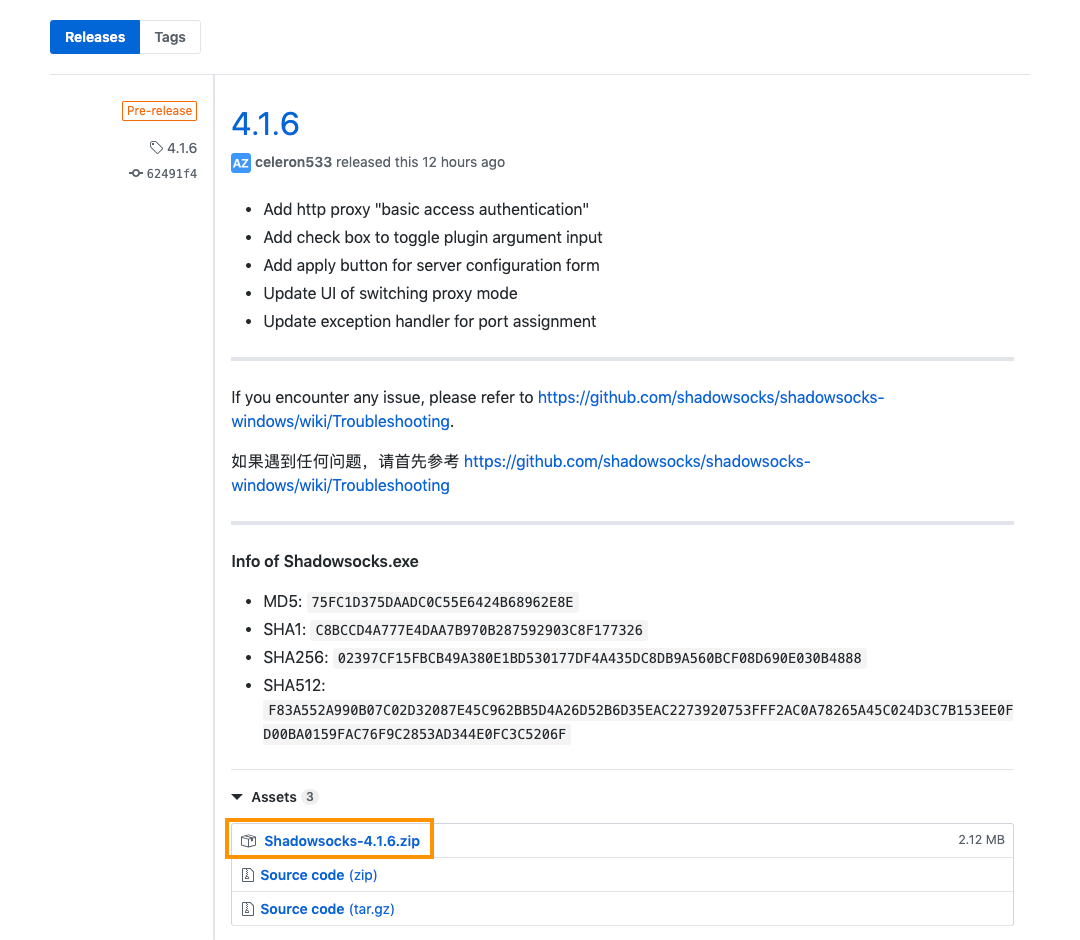The width and height of the screenshot is (1080, 940).
Task: Click "Add check box to toggle plugin" bullet
Action: [433, 238]
